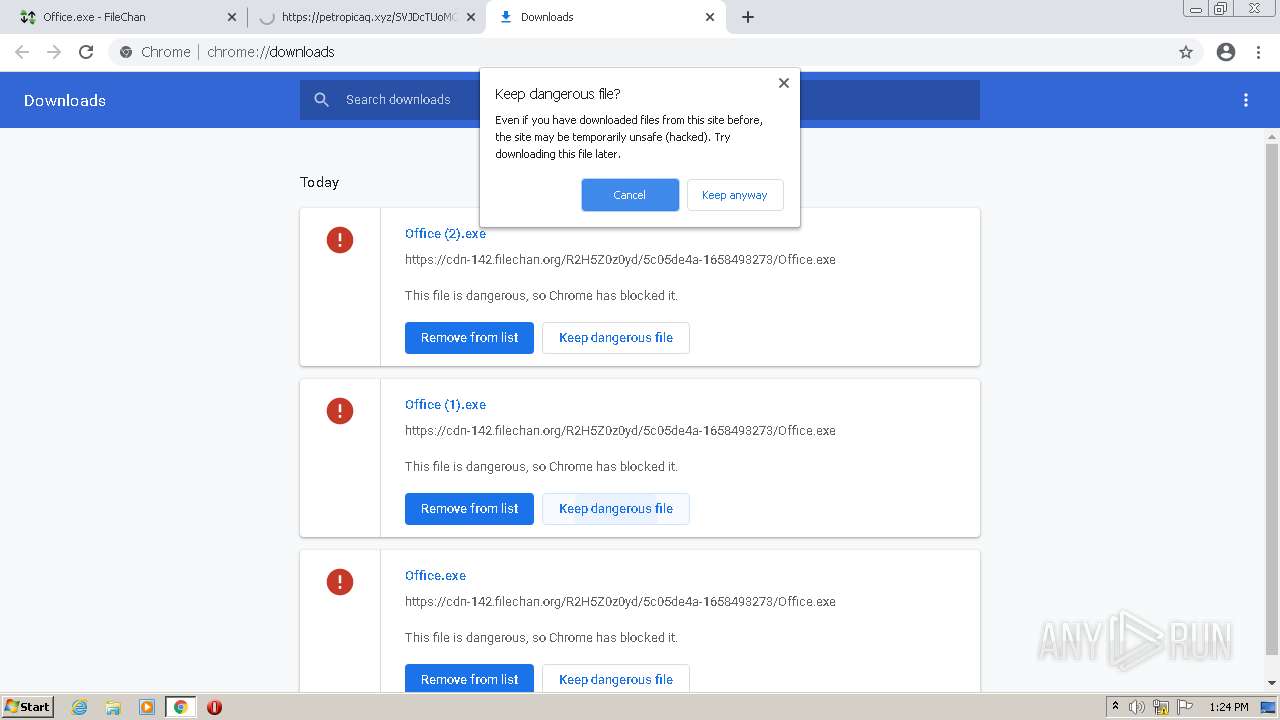Click the Downloads page heading
The width and height of the screenshot is (1280, 720).
point(65,100)
